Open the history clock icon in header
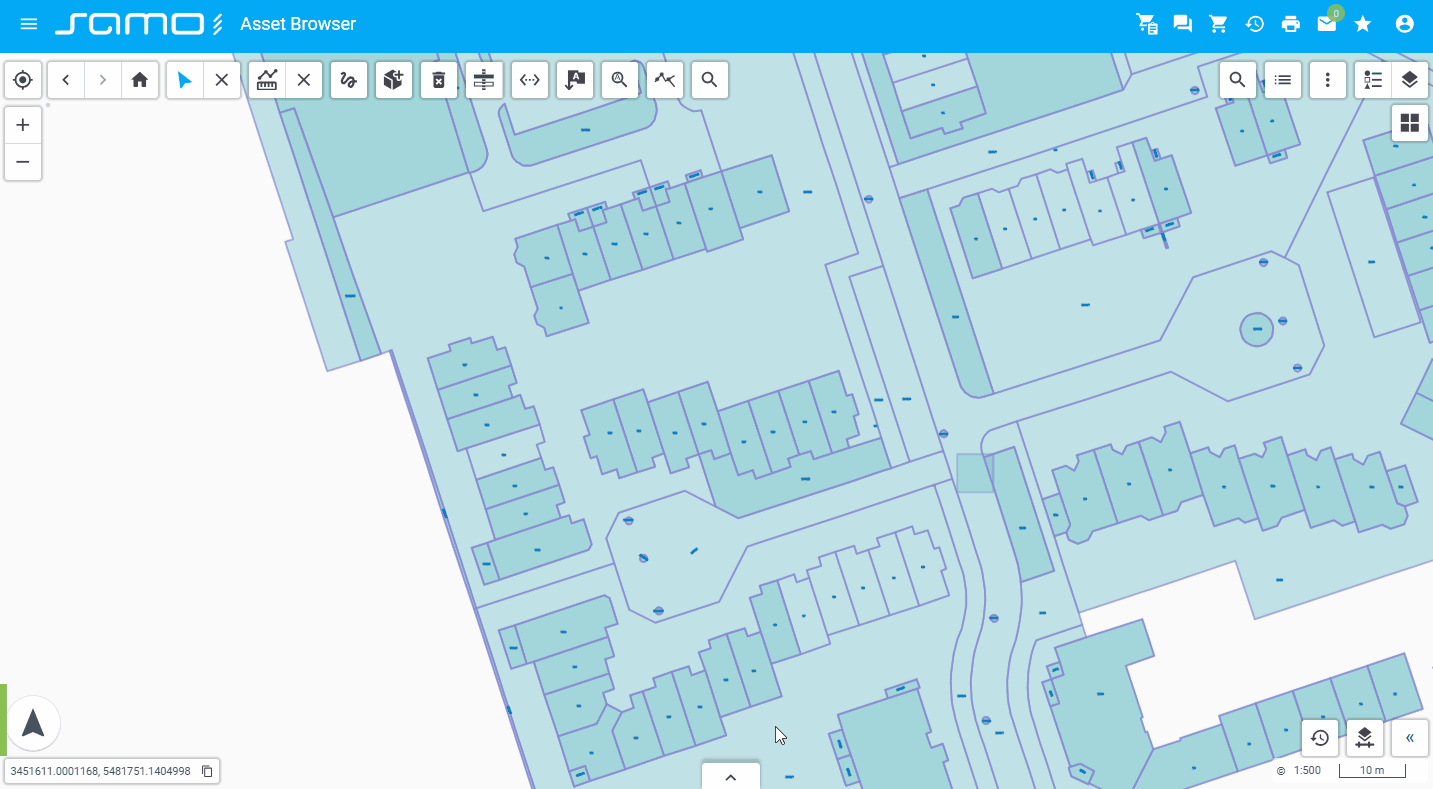The height and width of the screenshot is (789, 1433). 1254,24
